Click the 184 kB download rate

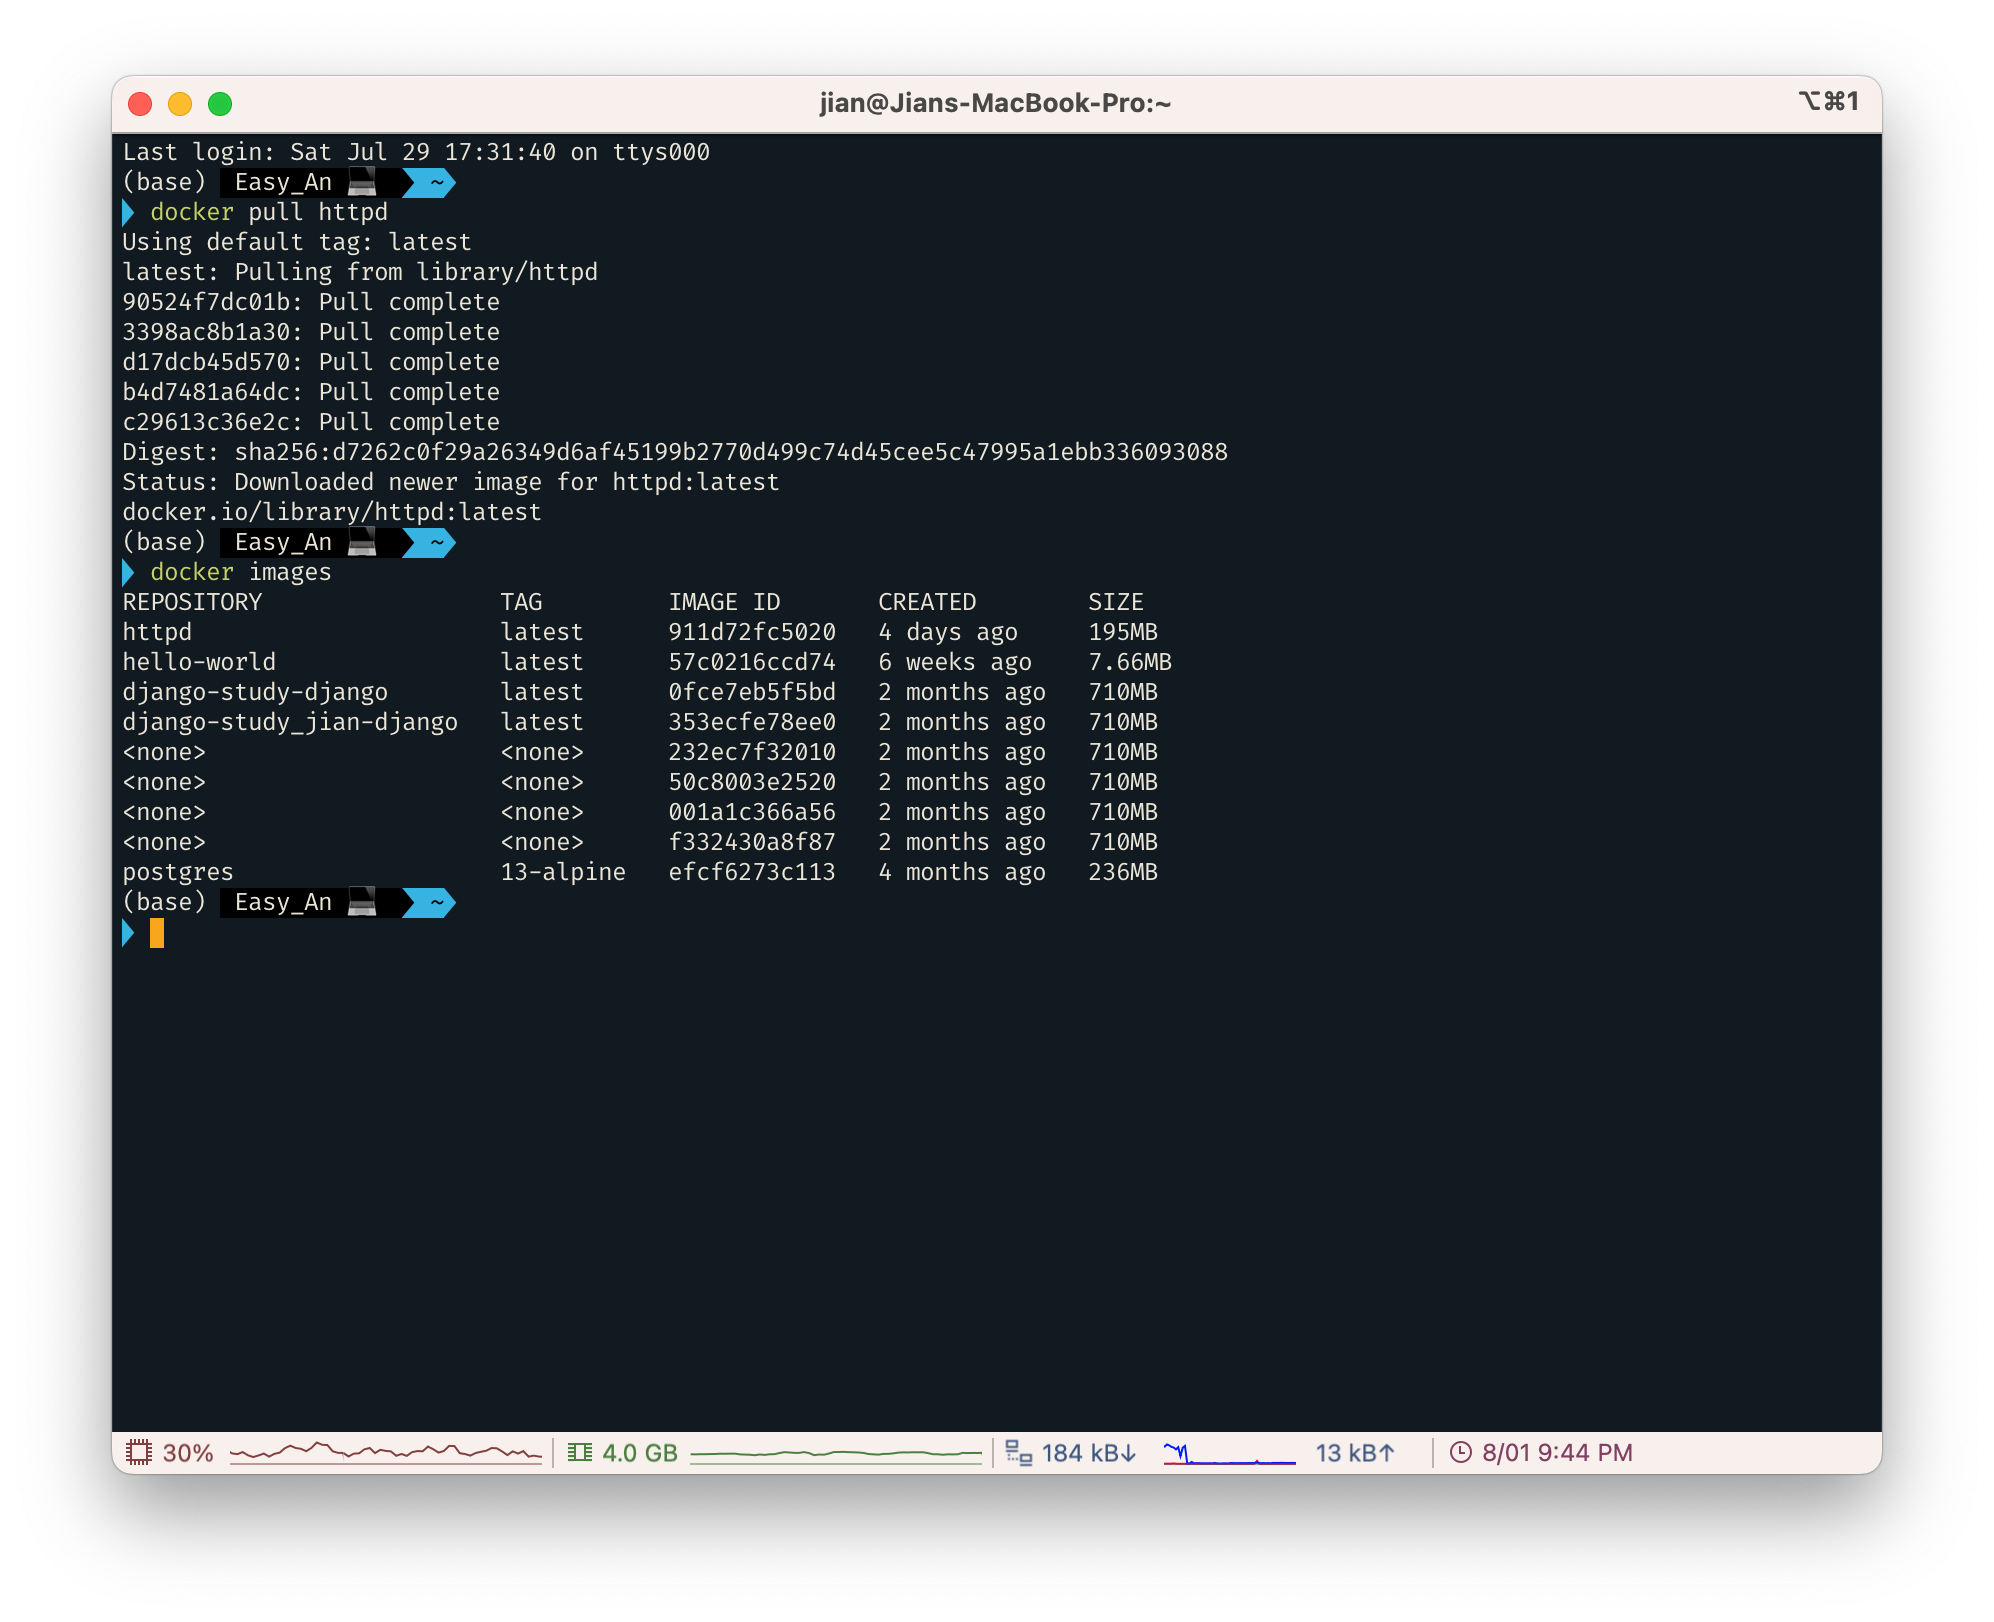pyautogui.click(x=1089, y=1452)
